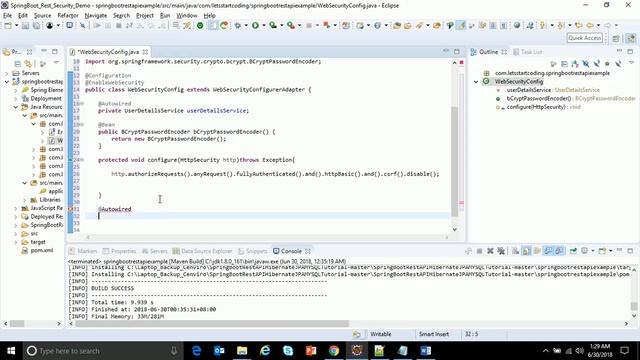The image size is (640, 360).
Task: Click the New file toolbar icon
Action: [8, 25]
